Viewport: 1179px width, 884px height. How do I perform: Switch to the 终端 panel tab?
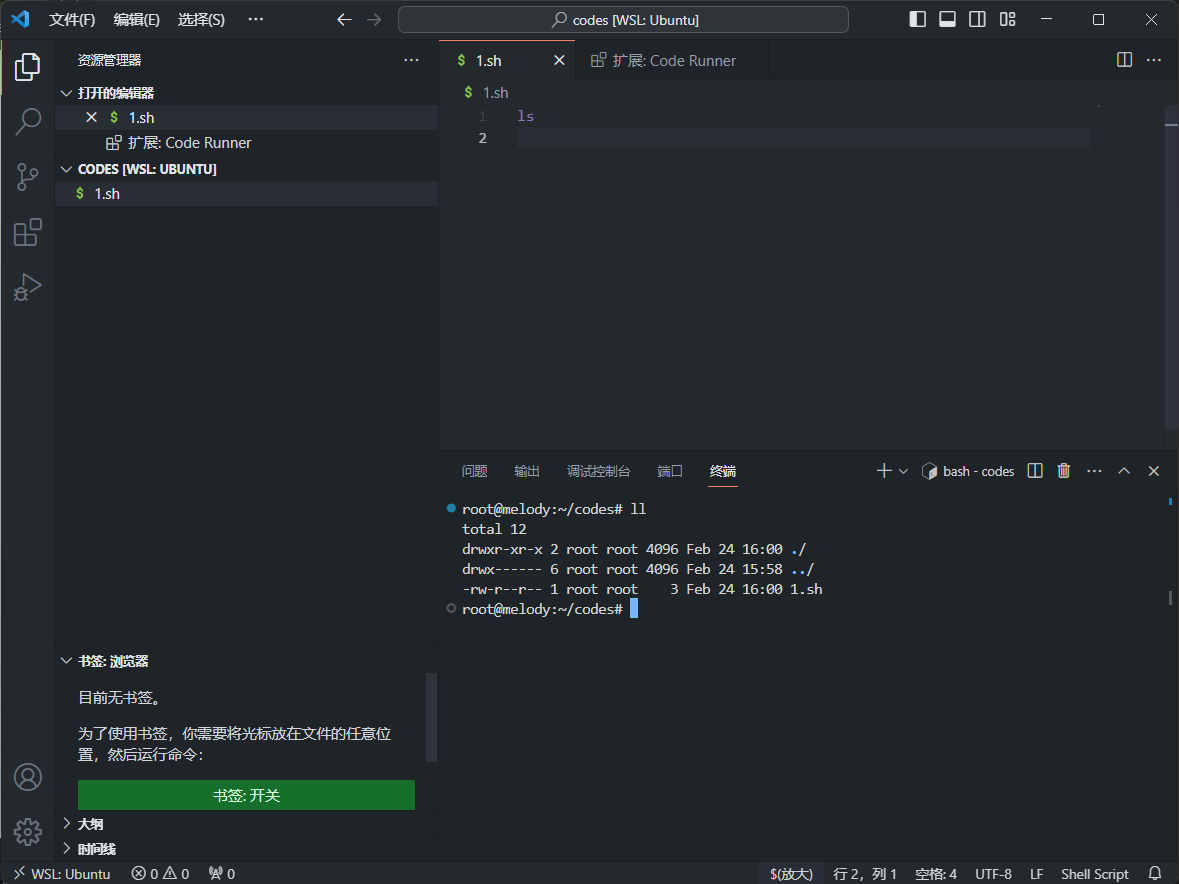tap(723, 471)
